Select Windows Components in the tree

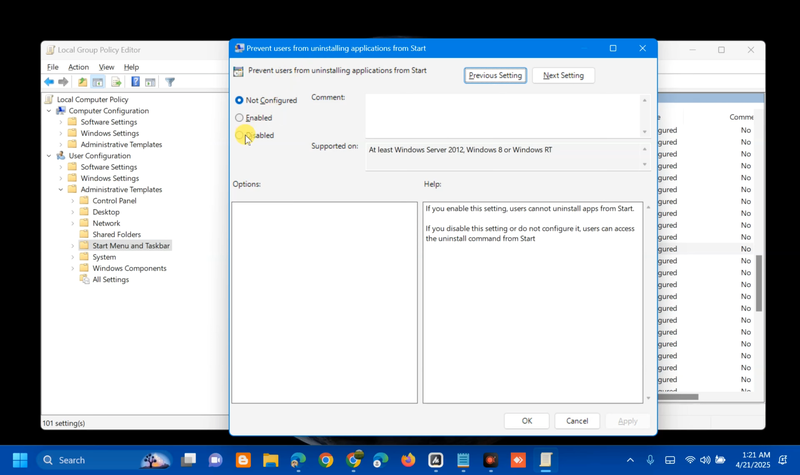129,268
